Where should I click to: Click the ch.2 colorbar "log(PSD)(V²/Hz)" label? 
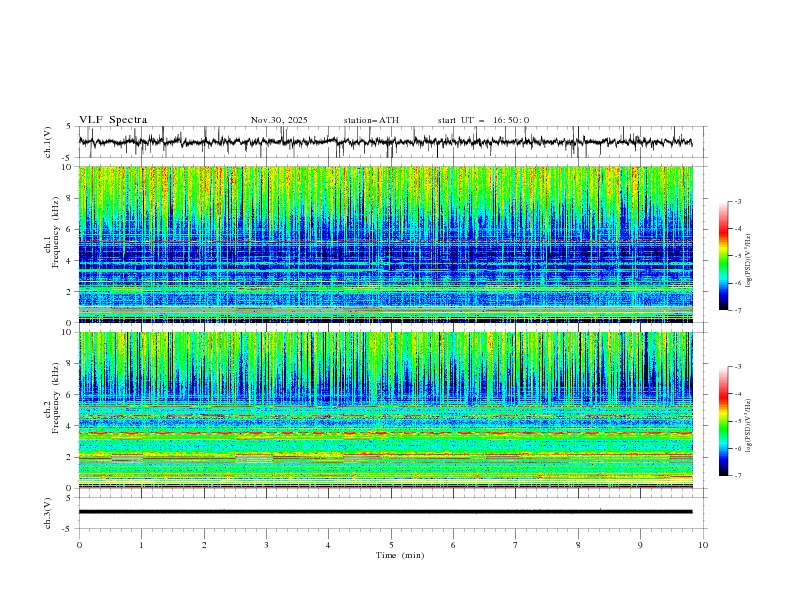click(748, 426)
